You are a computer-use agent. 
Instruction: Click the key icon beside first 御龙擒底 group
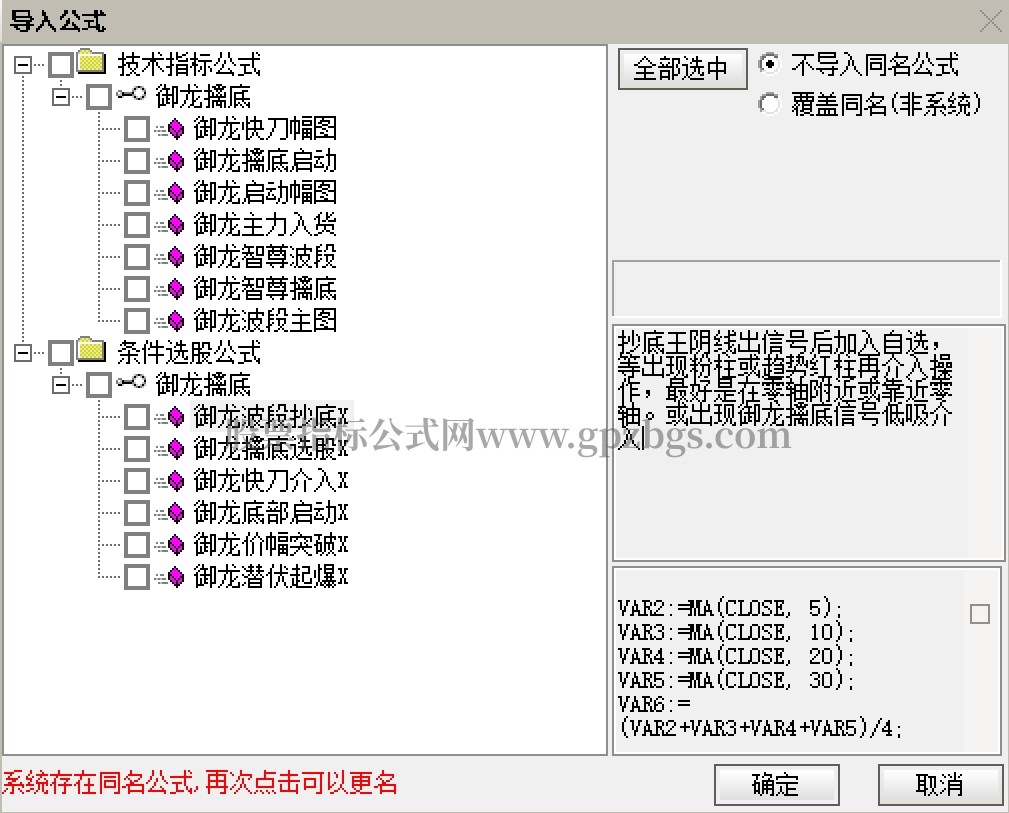131,96
